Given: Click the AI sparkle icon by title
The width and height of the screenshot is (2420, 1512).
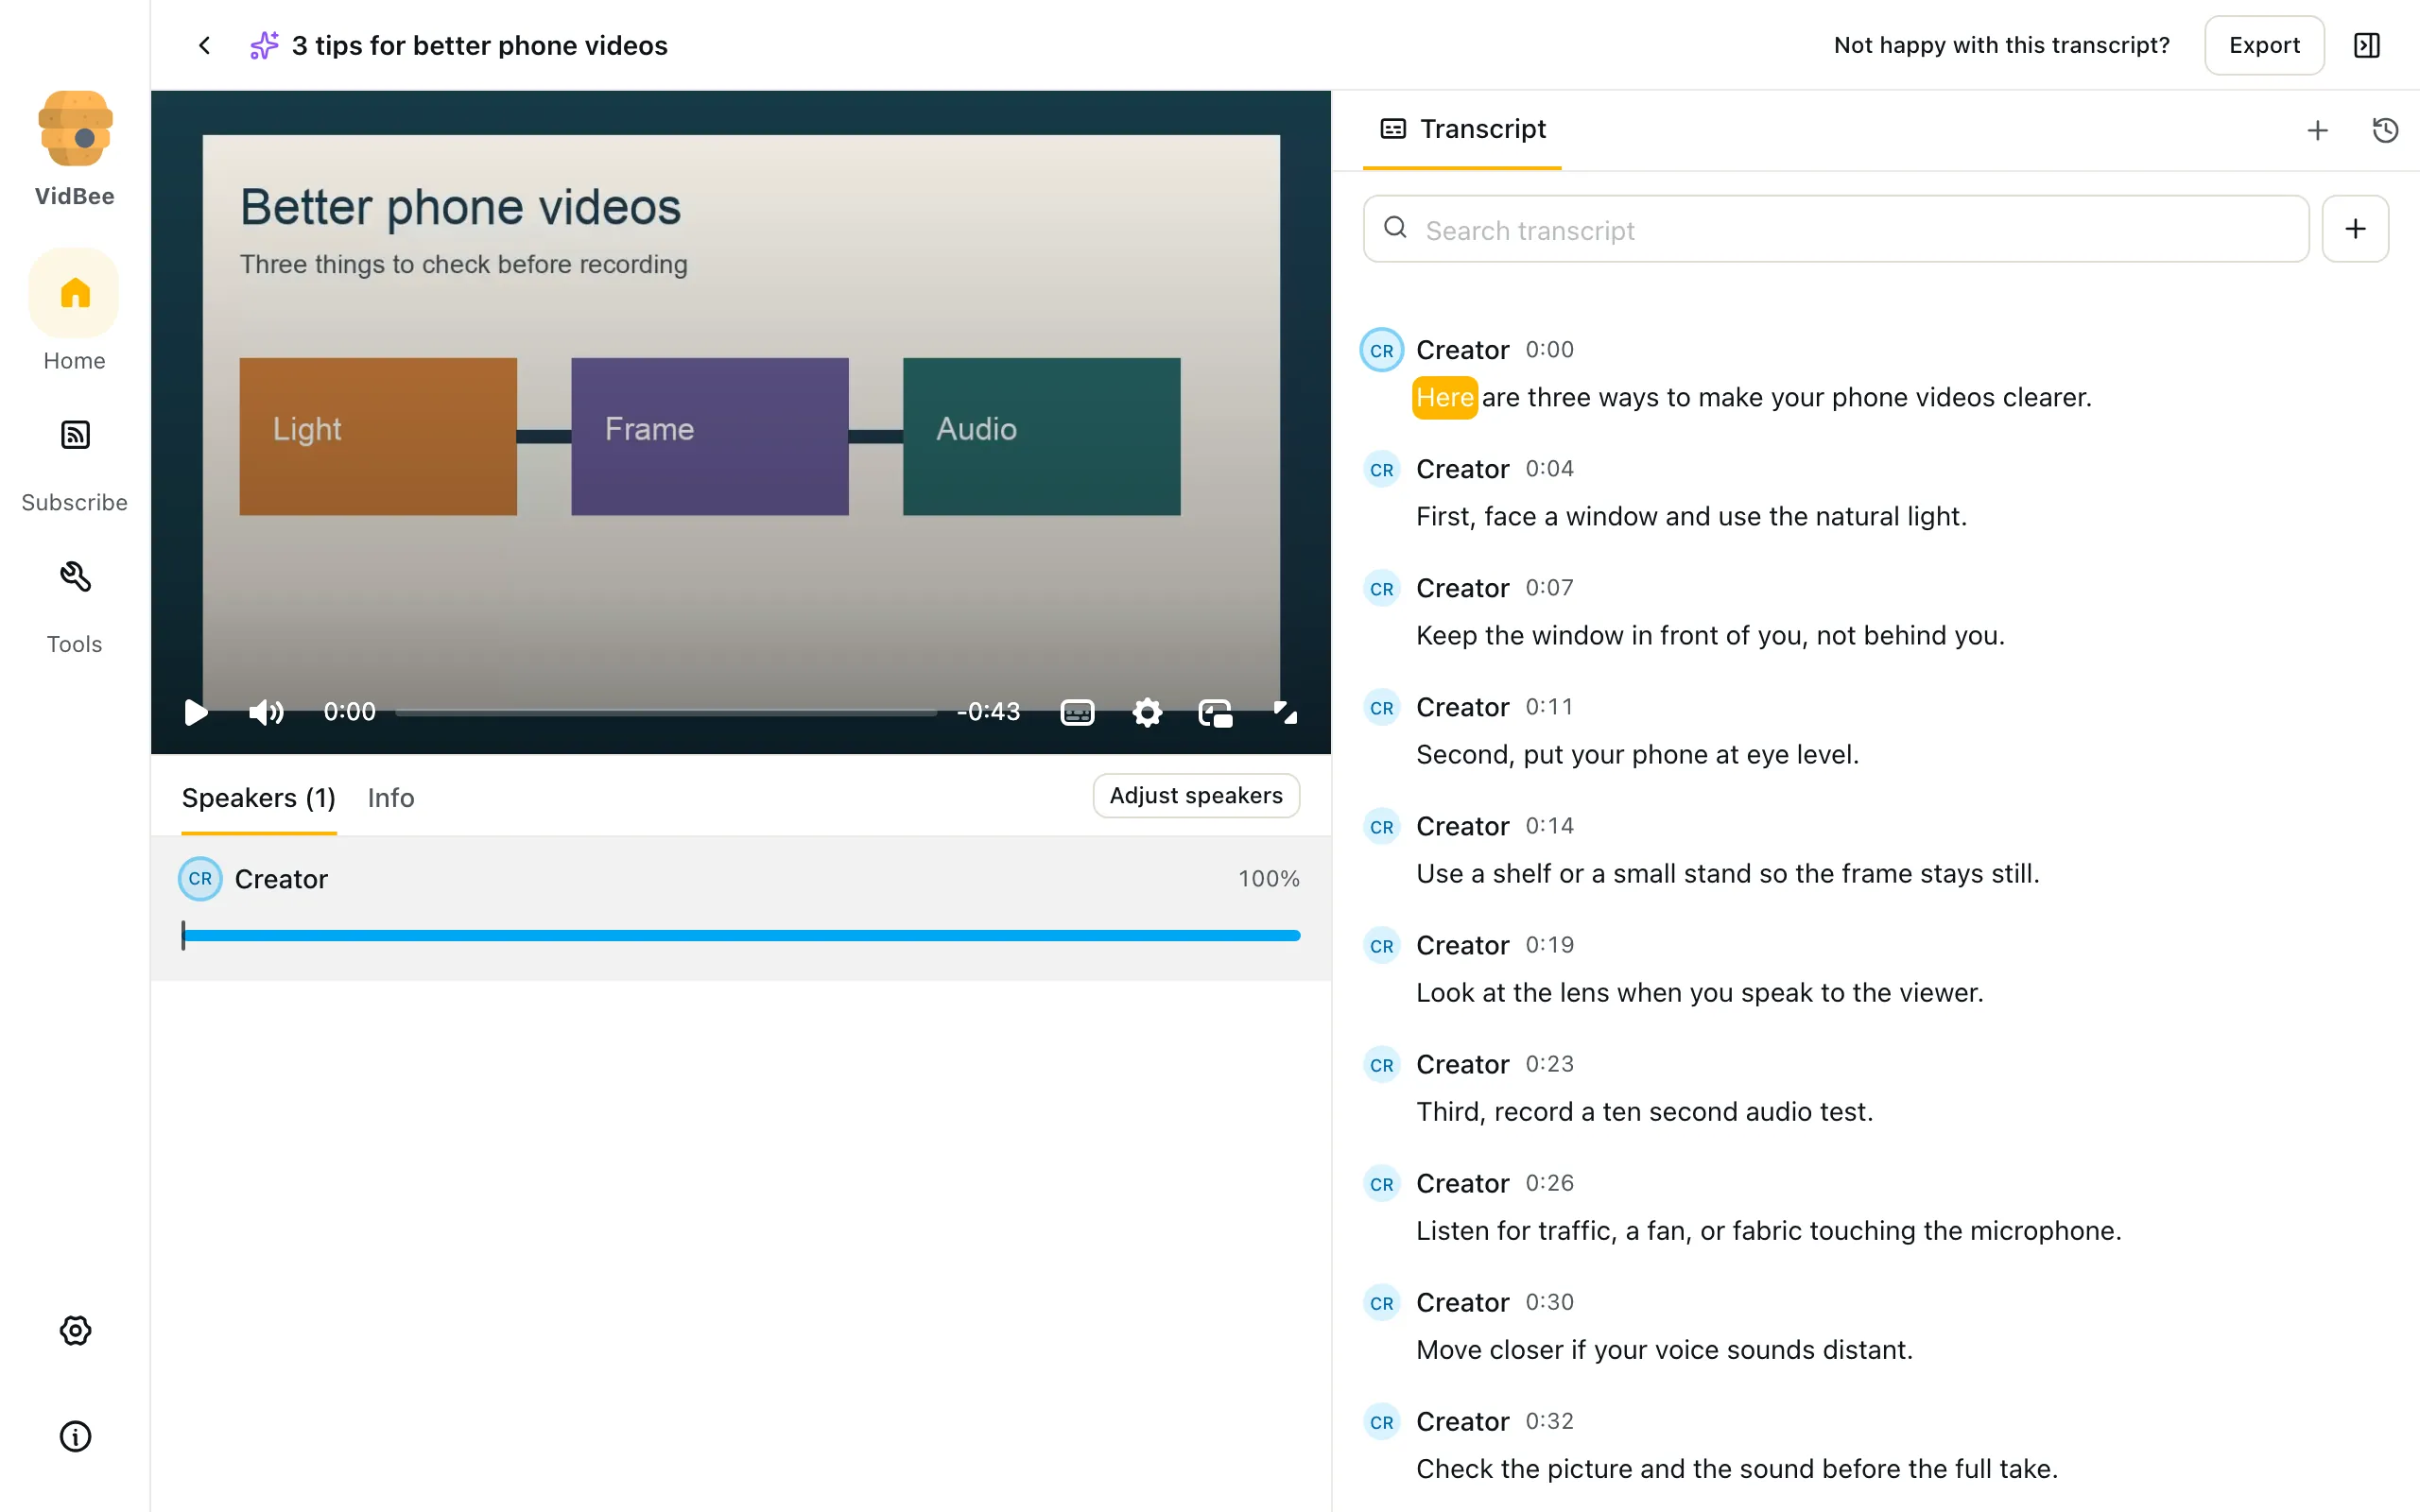Looking at the screenshot, I should (264, 45).
